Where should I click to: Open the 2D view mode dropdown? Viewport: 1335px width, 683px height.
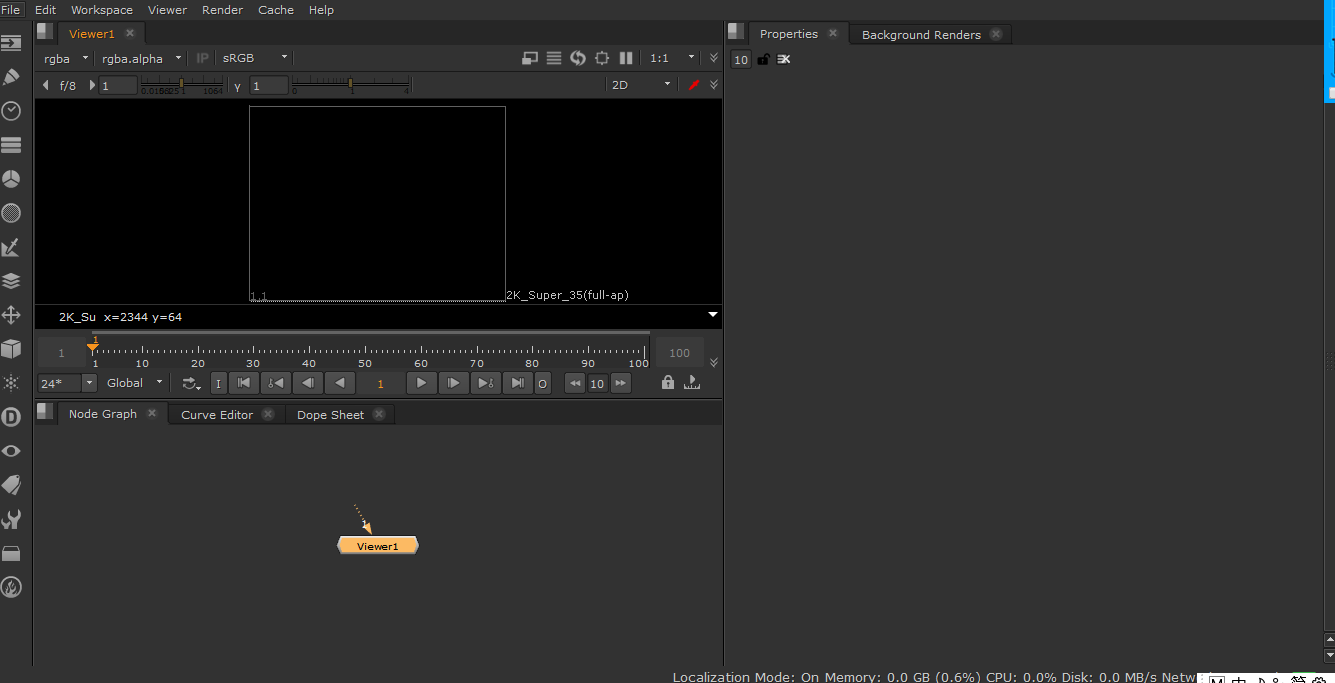pos(641,85)
